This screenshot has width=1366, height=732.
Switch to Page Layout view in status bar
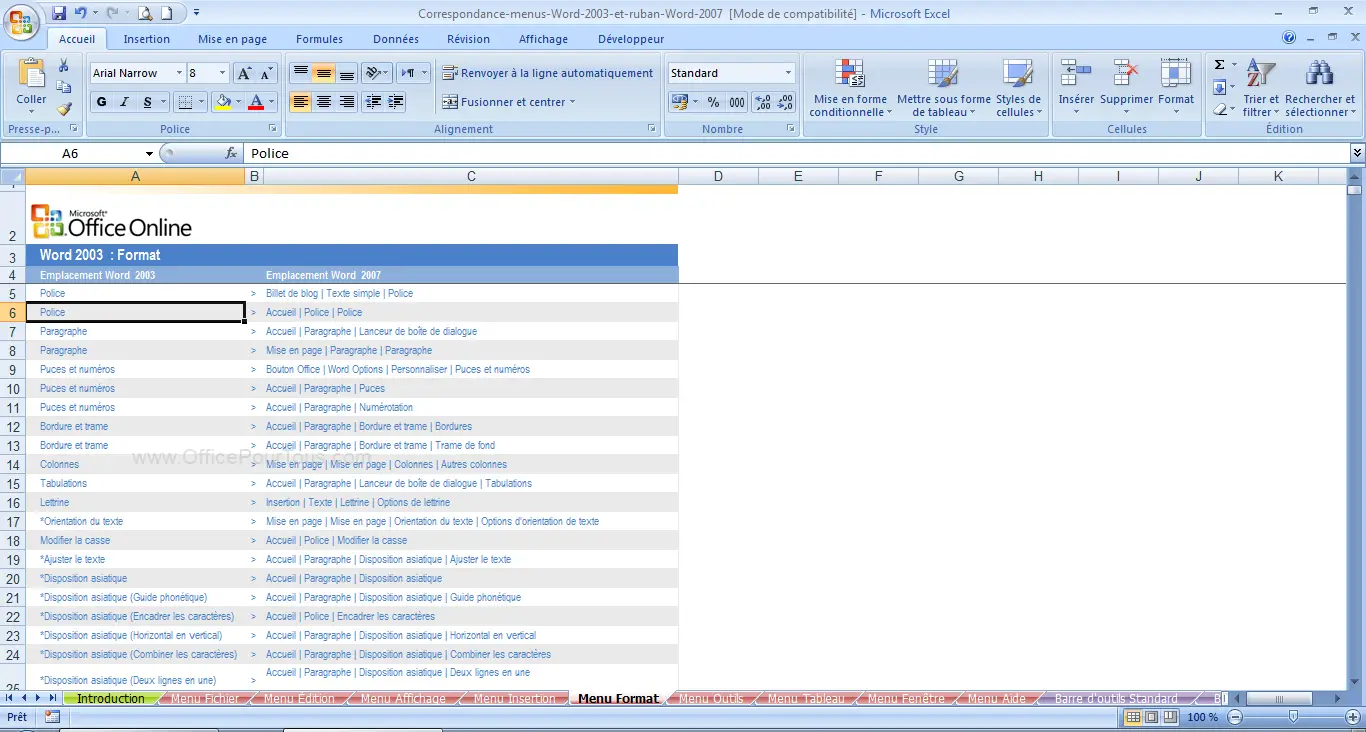1151,717
